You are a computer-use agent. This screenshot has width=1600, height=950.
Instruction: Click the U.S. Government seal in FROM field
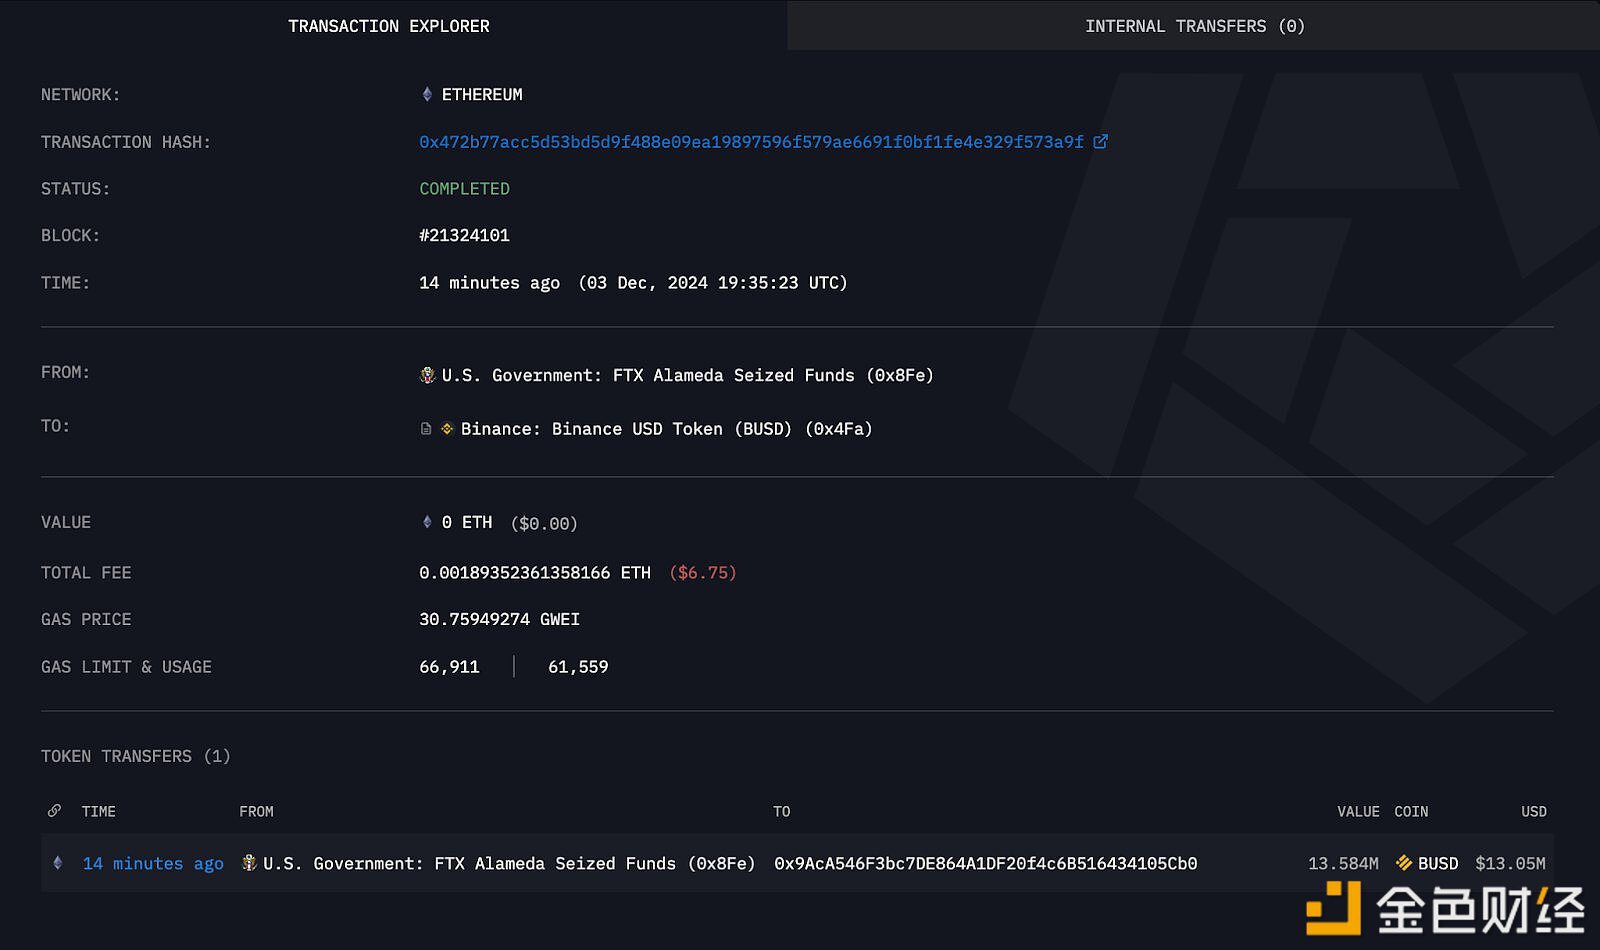[x=427, y=375]
